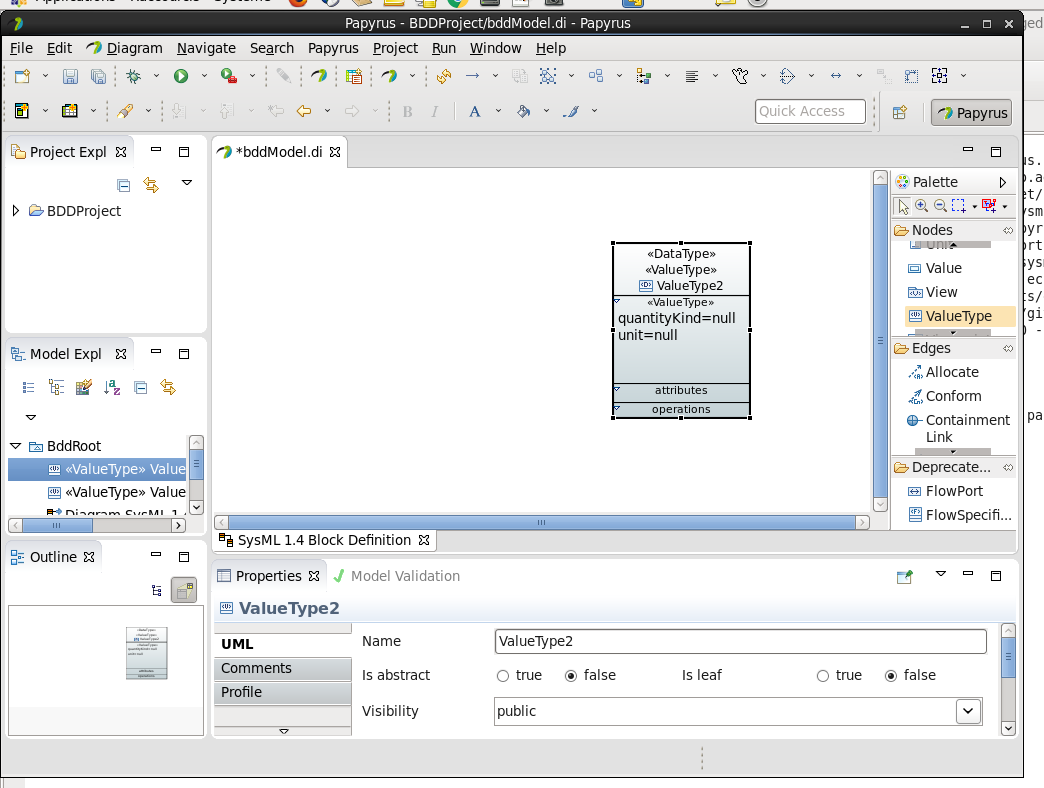Click the Open Perspective icon
Viewport: 1044px width, 788px height.
tap(900, 112)
